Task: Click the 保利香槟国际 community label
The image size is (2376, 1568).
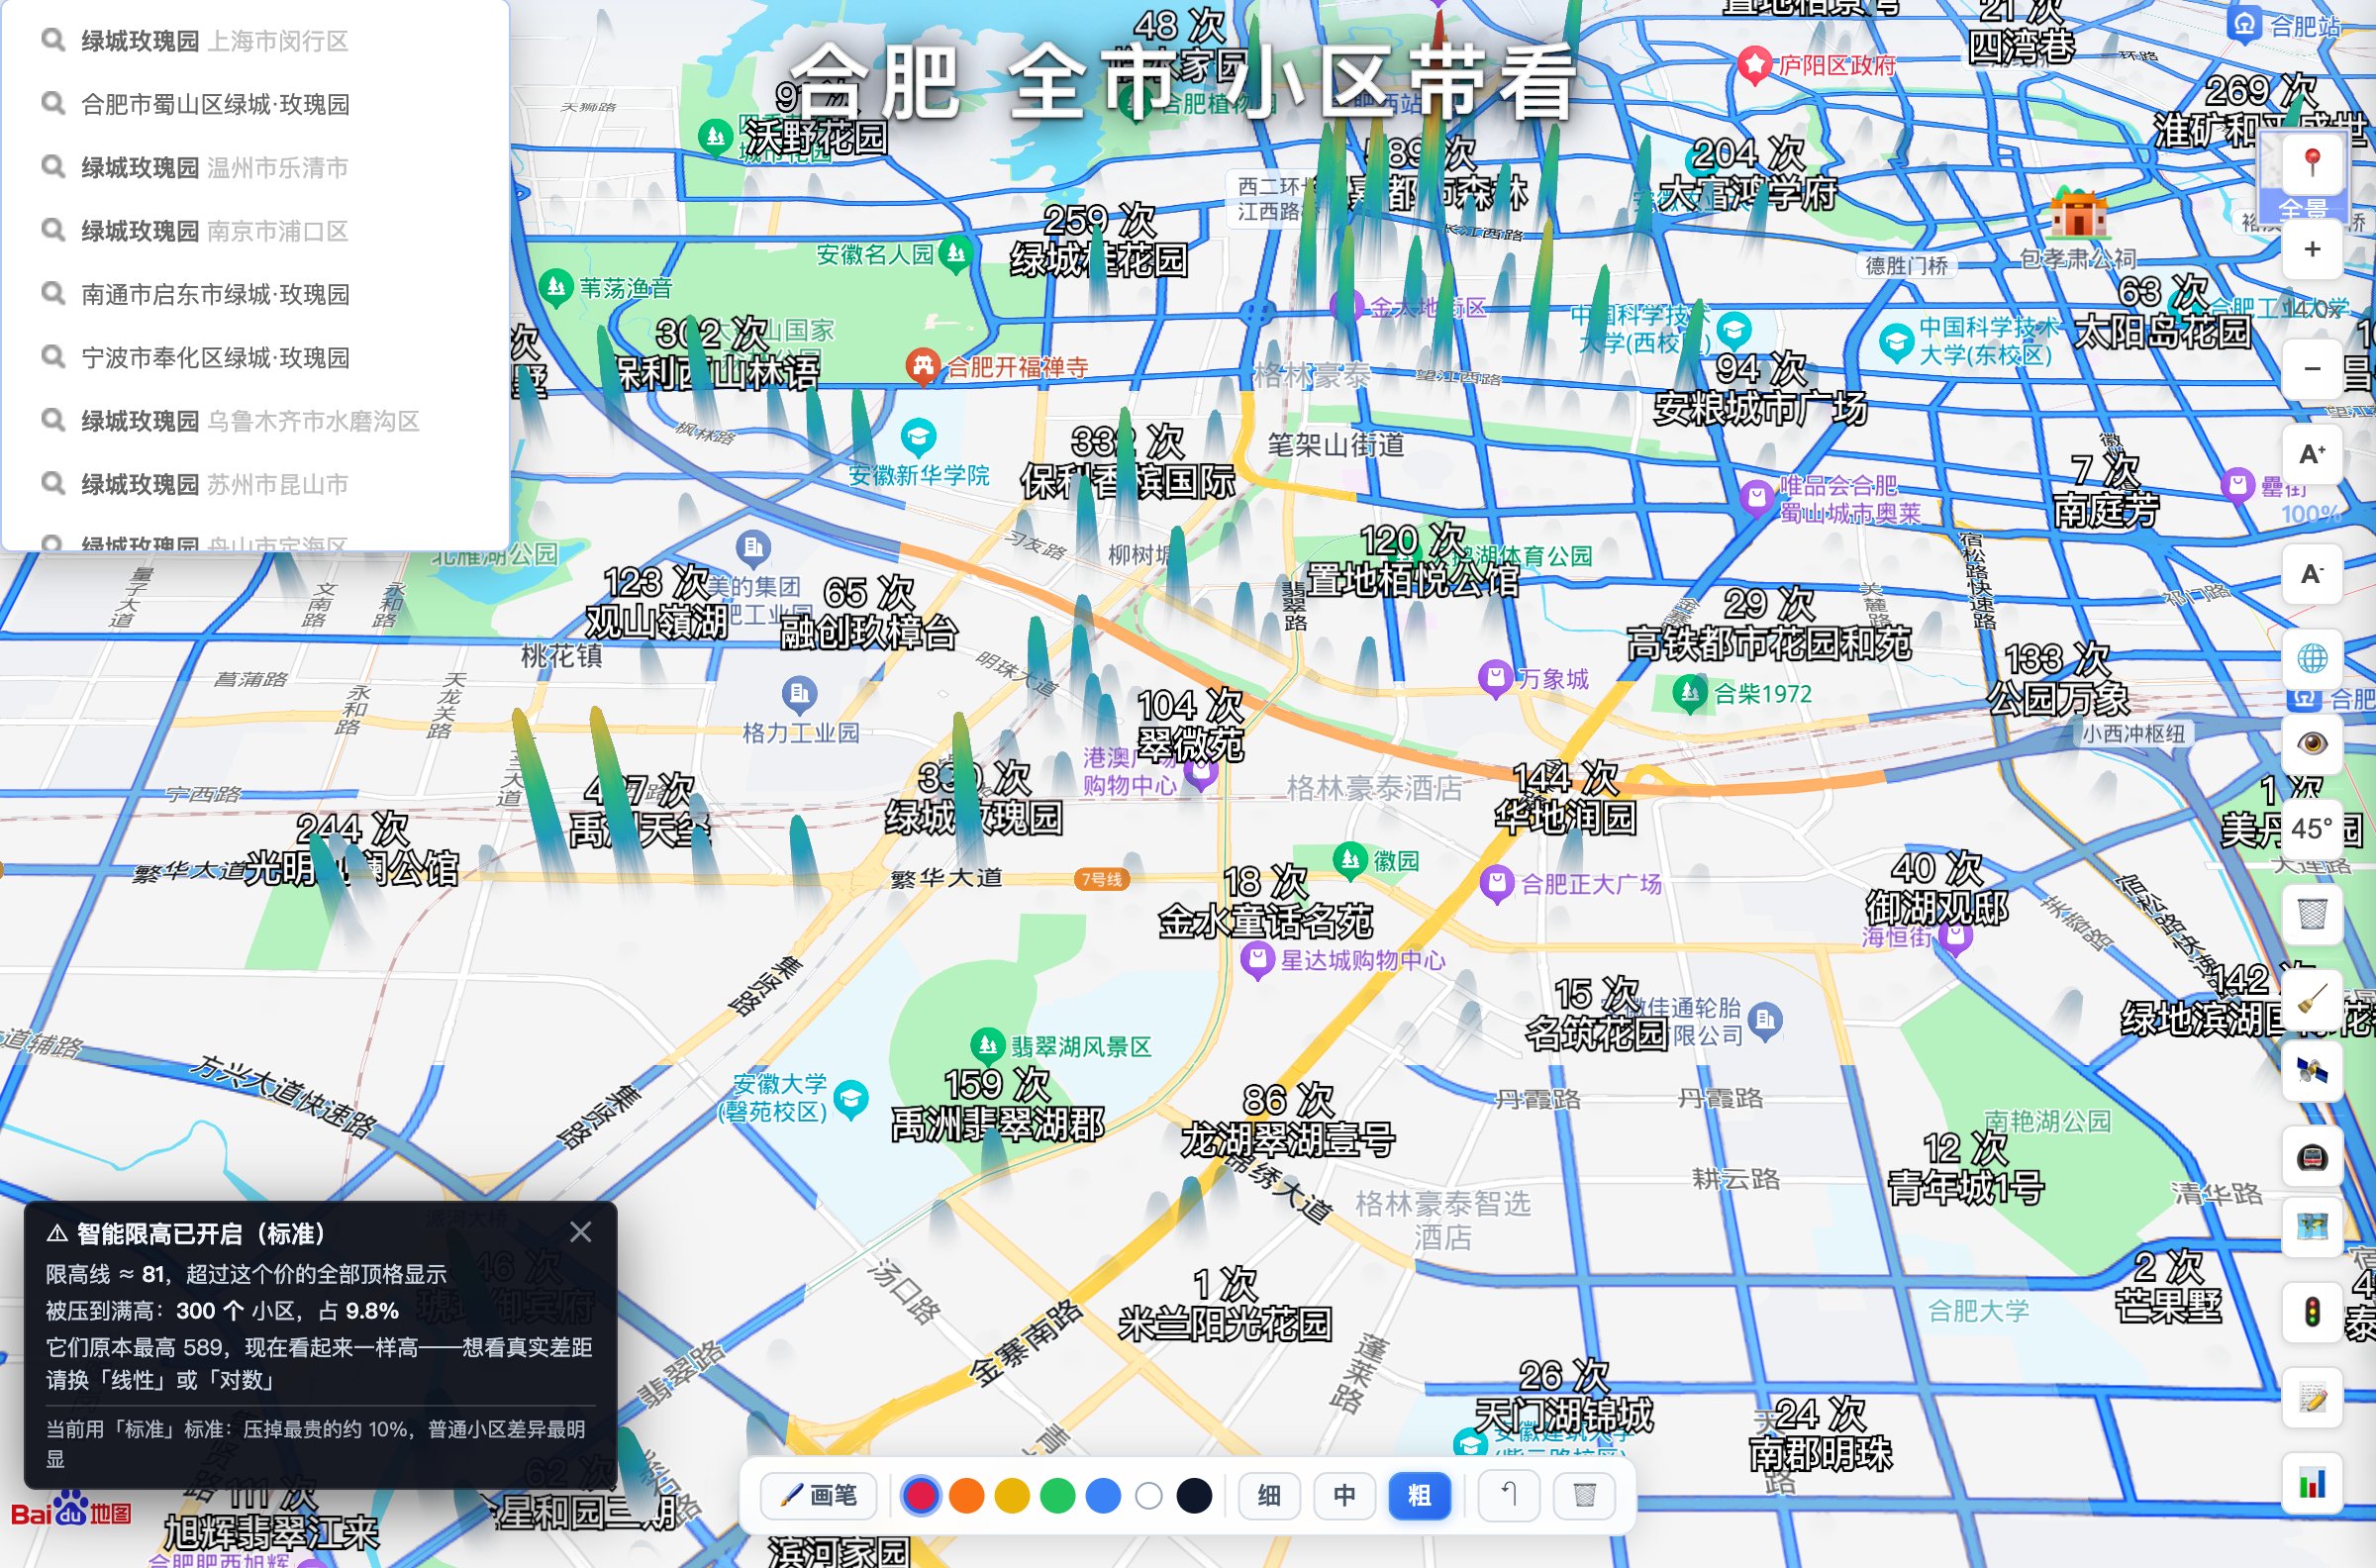Action: pyautogui.click(x=1127, y=482)
